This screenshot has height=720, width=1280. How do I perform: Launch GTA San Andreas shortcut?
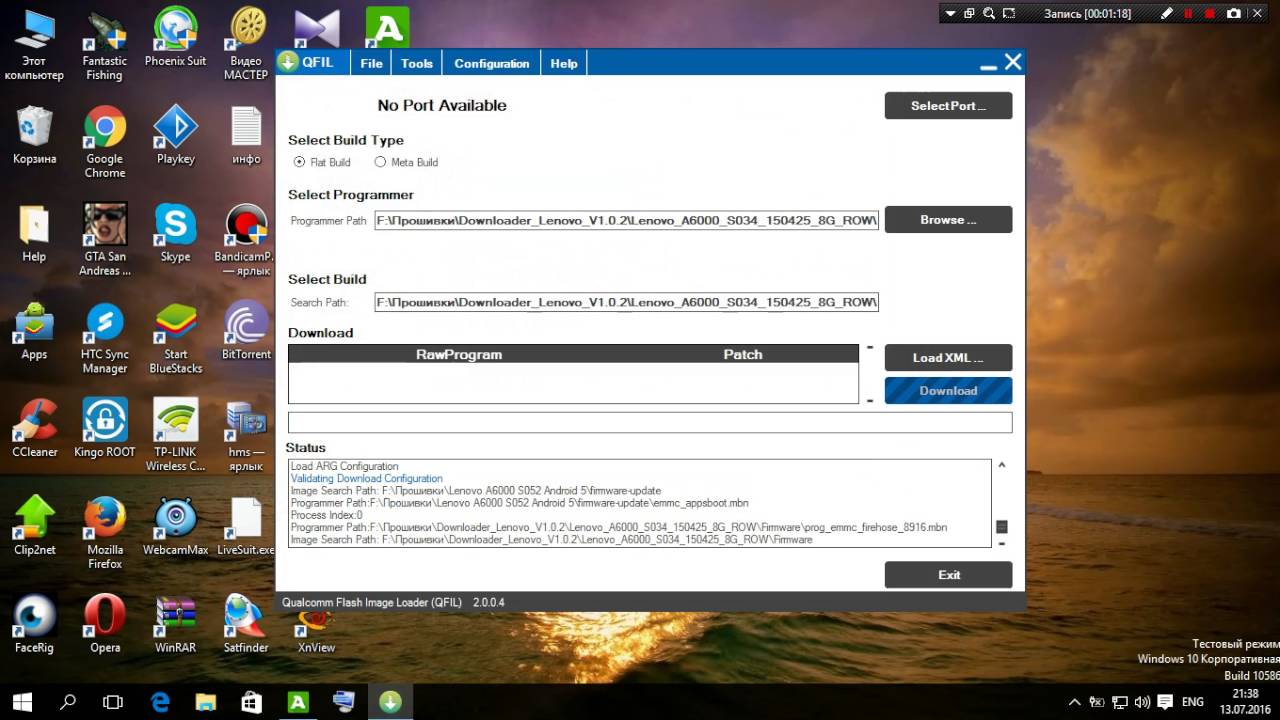pos(104,242)
